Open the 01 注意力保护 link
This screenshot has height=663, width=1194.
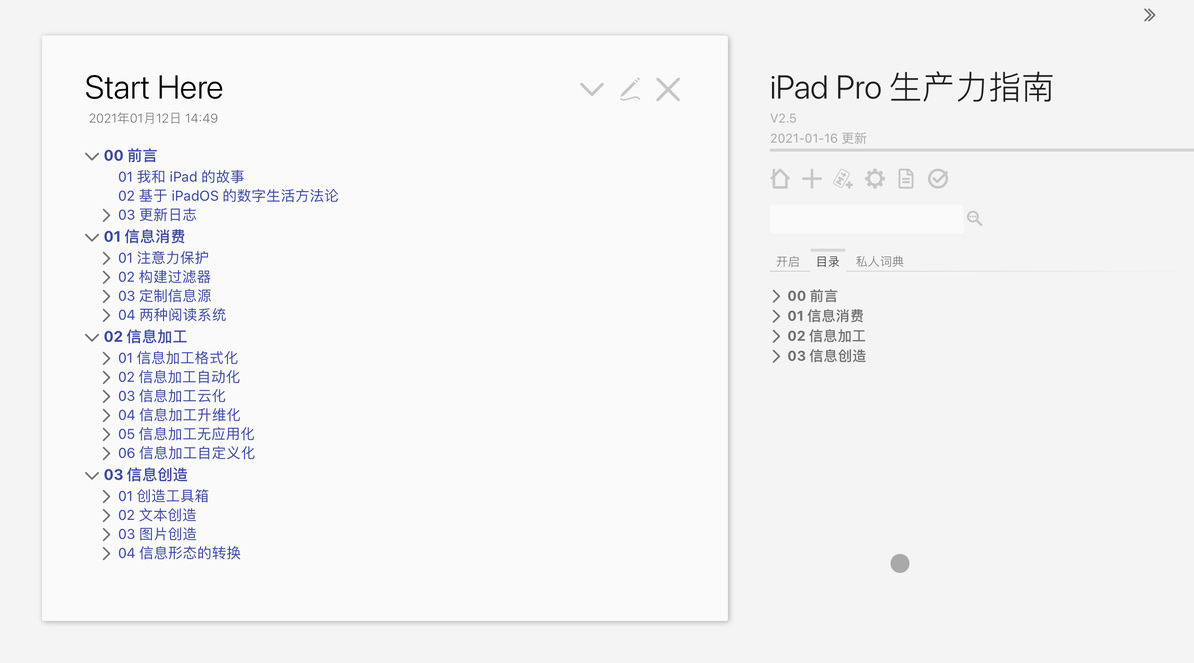click(163, 258)
